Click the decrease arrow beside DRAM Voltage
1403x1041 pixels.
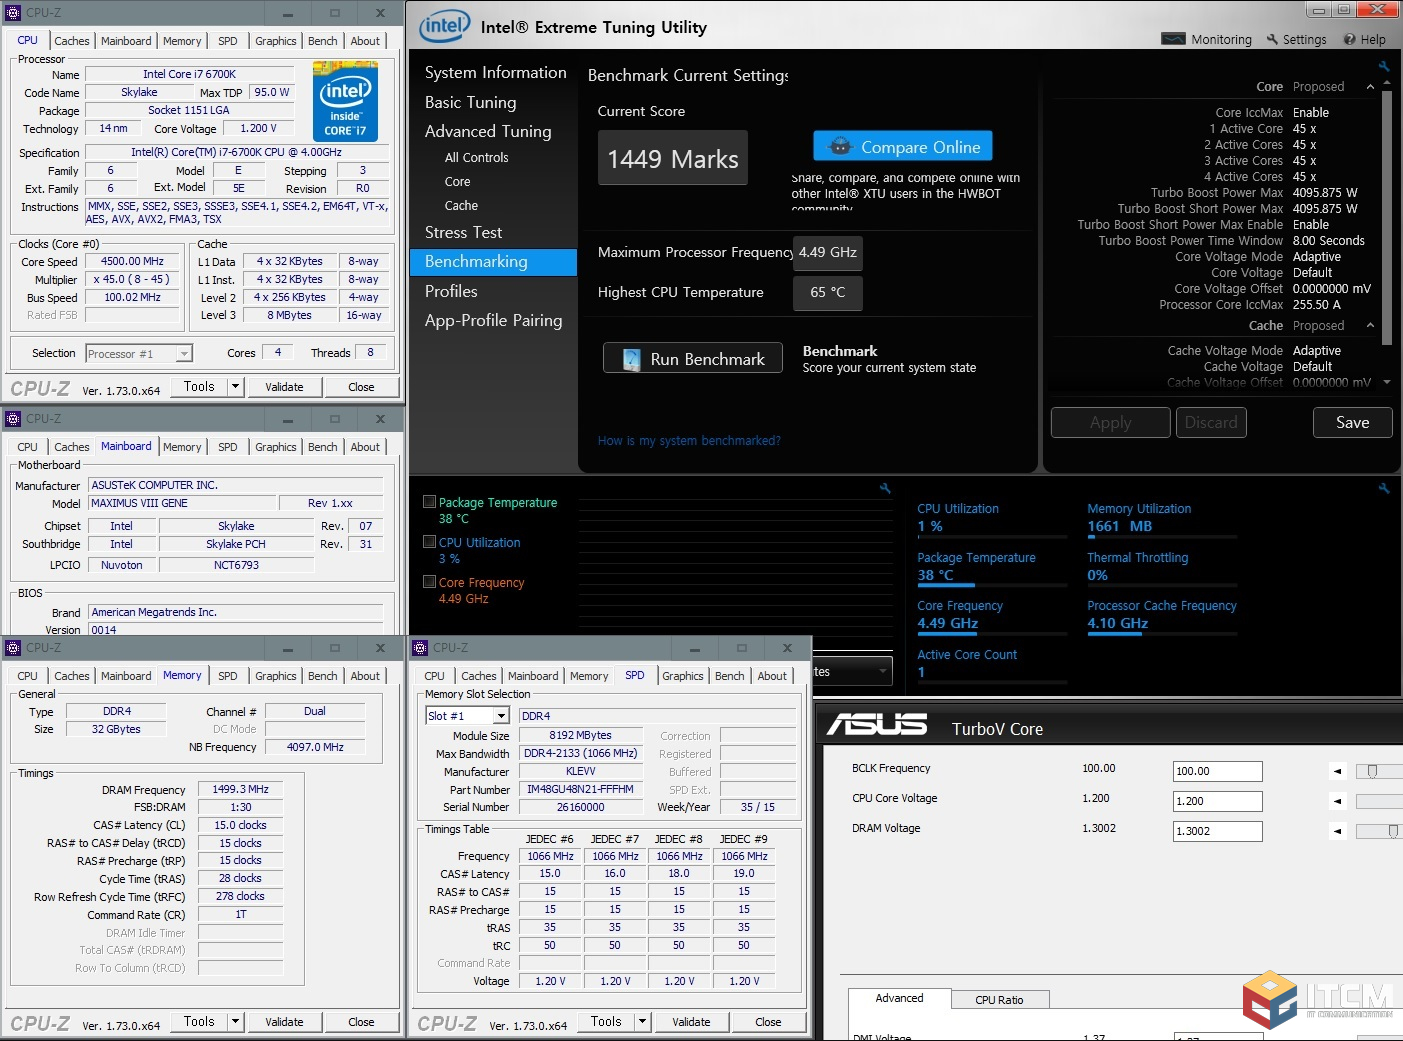[x=1337, y=831]
